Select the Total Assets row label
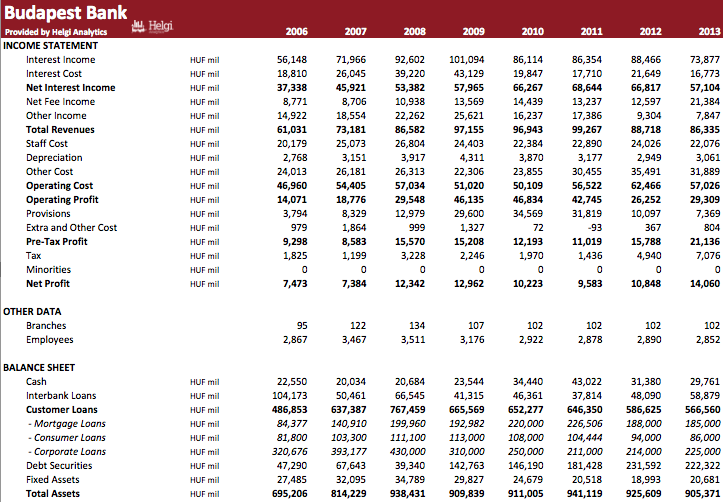Image resolution: width=724 pixels, height=502 pixels. click(53, 494)
